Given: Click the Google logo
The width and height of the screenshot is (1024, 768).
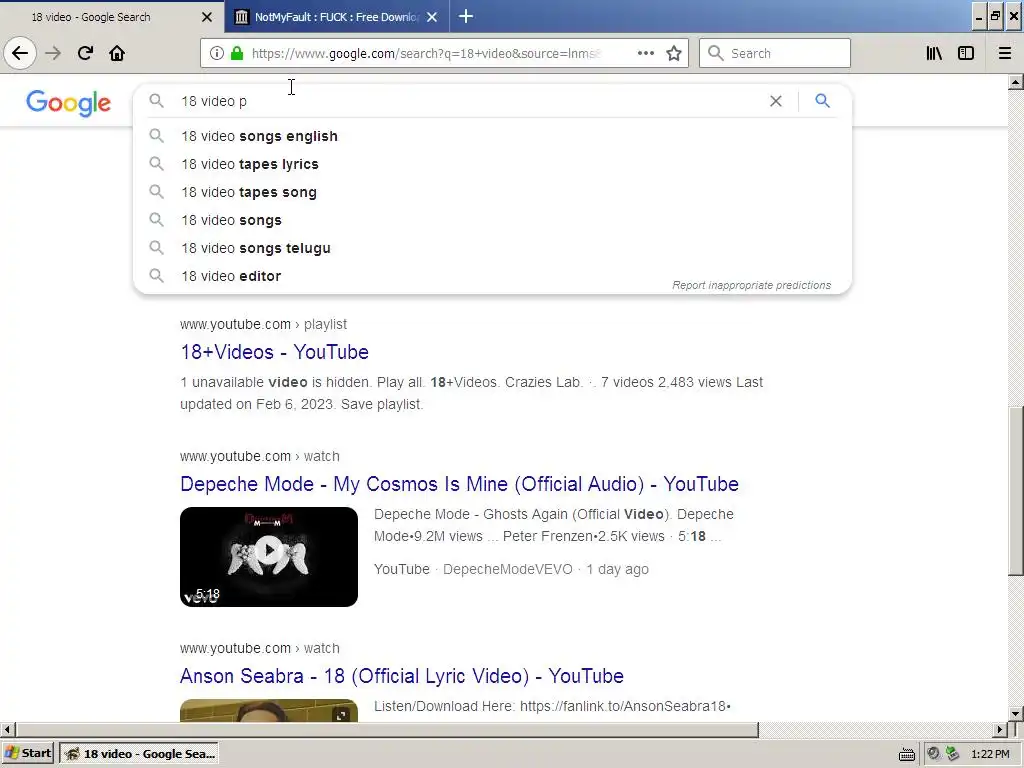Looking at the screenshot, I should 69,103.
